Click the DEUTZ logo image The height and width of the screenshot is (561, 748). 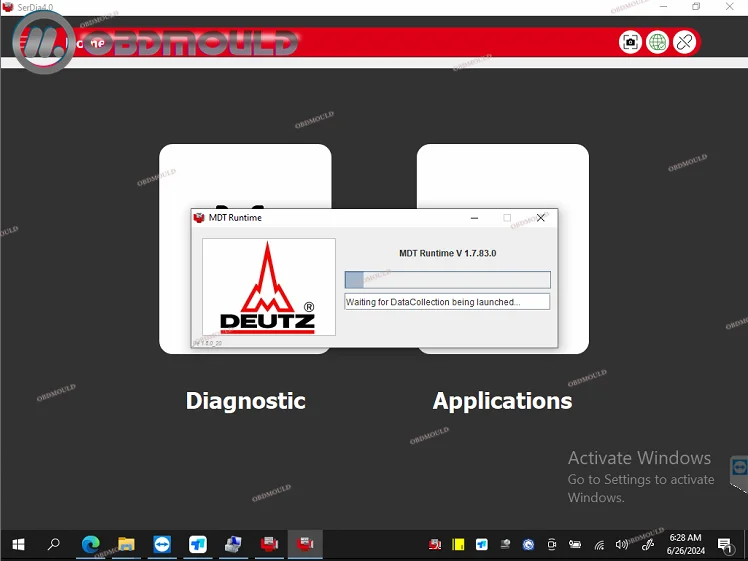point(269,287)
